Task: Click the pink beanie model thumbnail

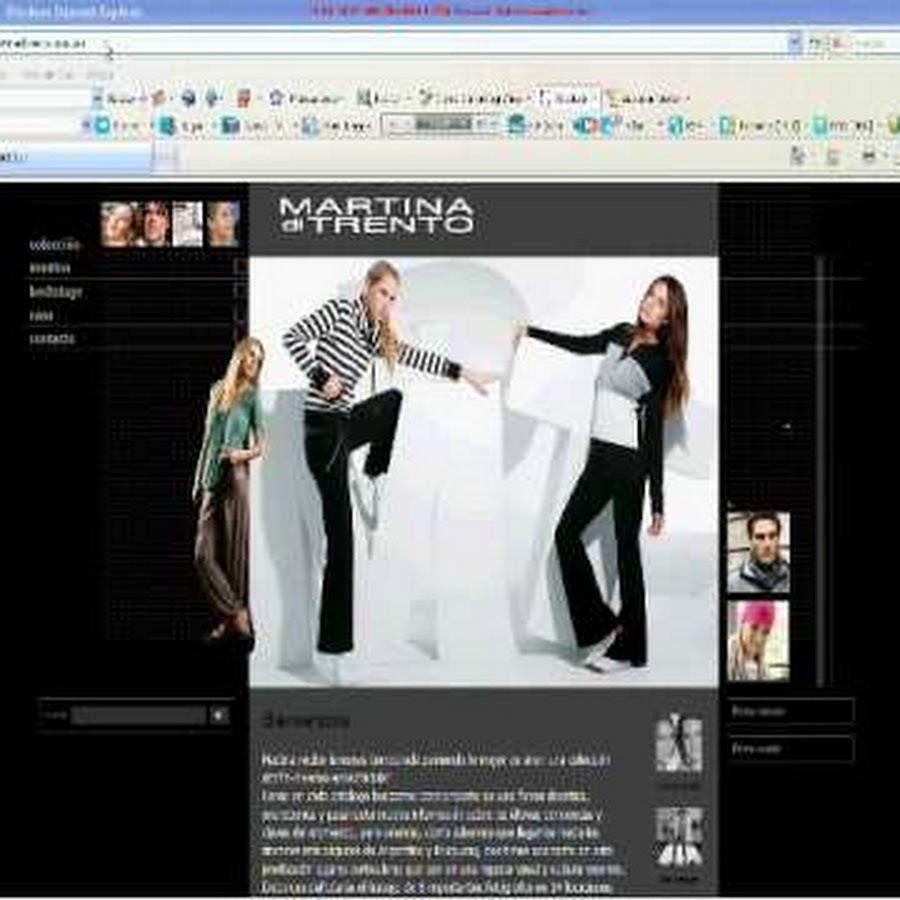Action: click(x=758, y=640)
